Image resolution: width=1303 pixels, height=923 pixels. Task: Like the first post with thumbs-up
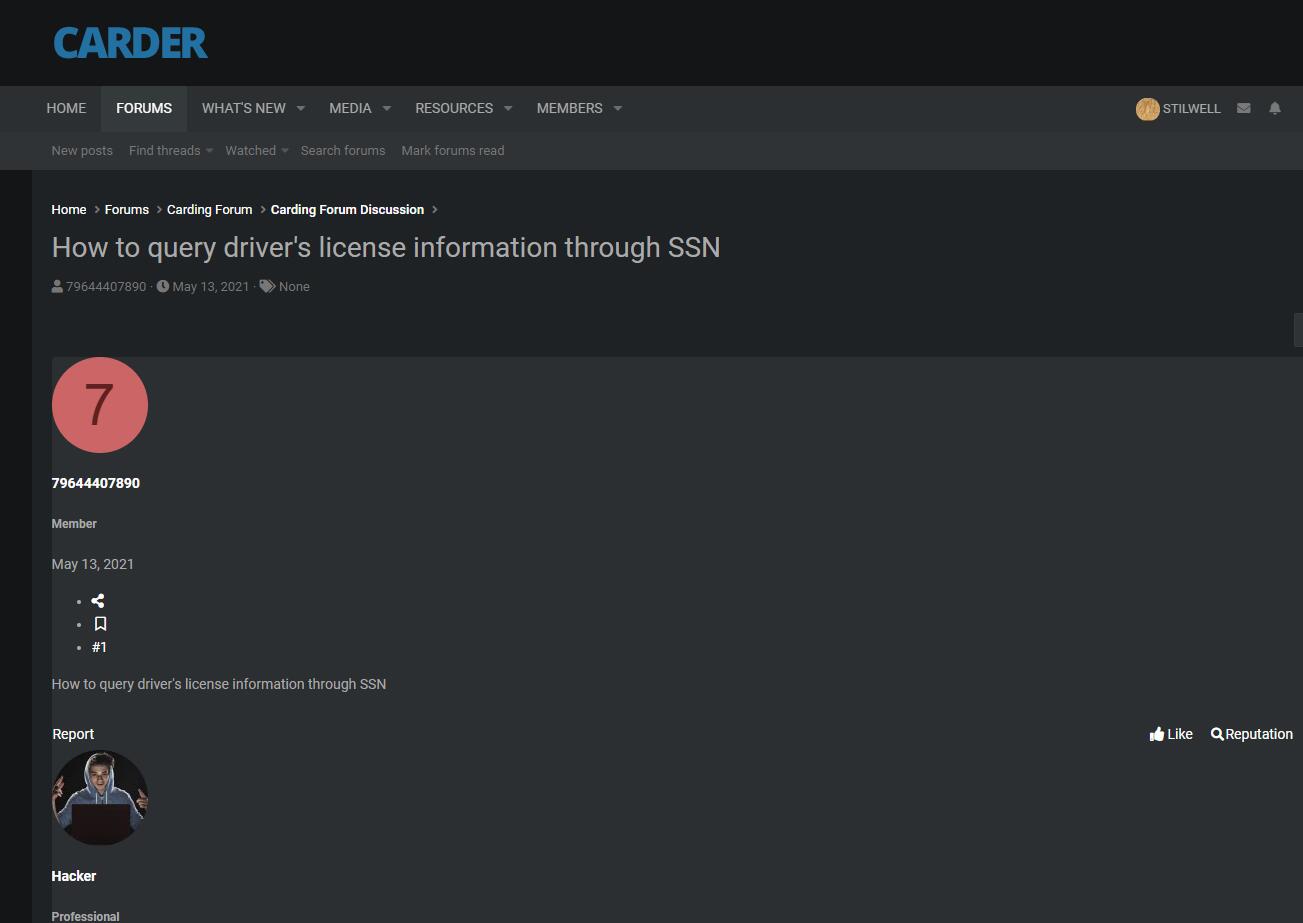tap(1170, 734)
